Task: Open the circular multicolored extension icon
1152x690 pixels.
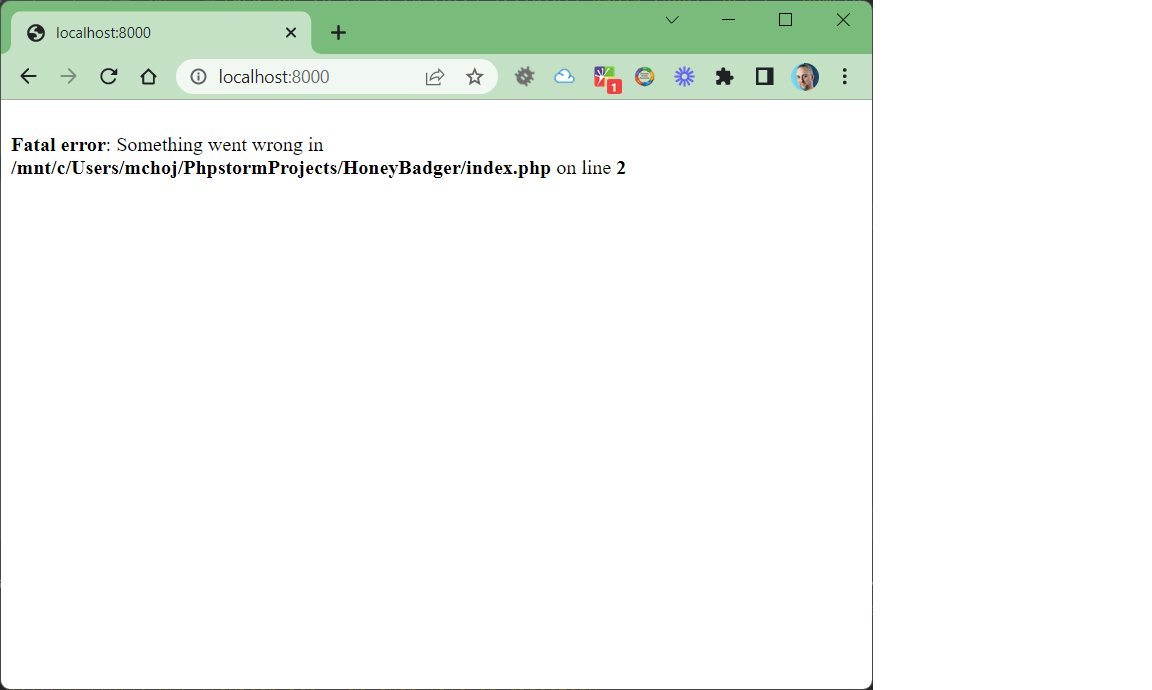Action: tap(644, 76)
